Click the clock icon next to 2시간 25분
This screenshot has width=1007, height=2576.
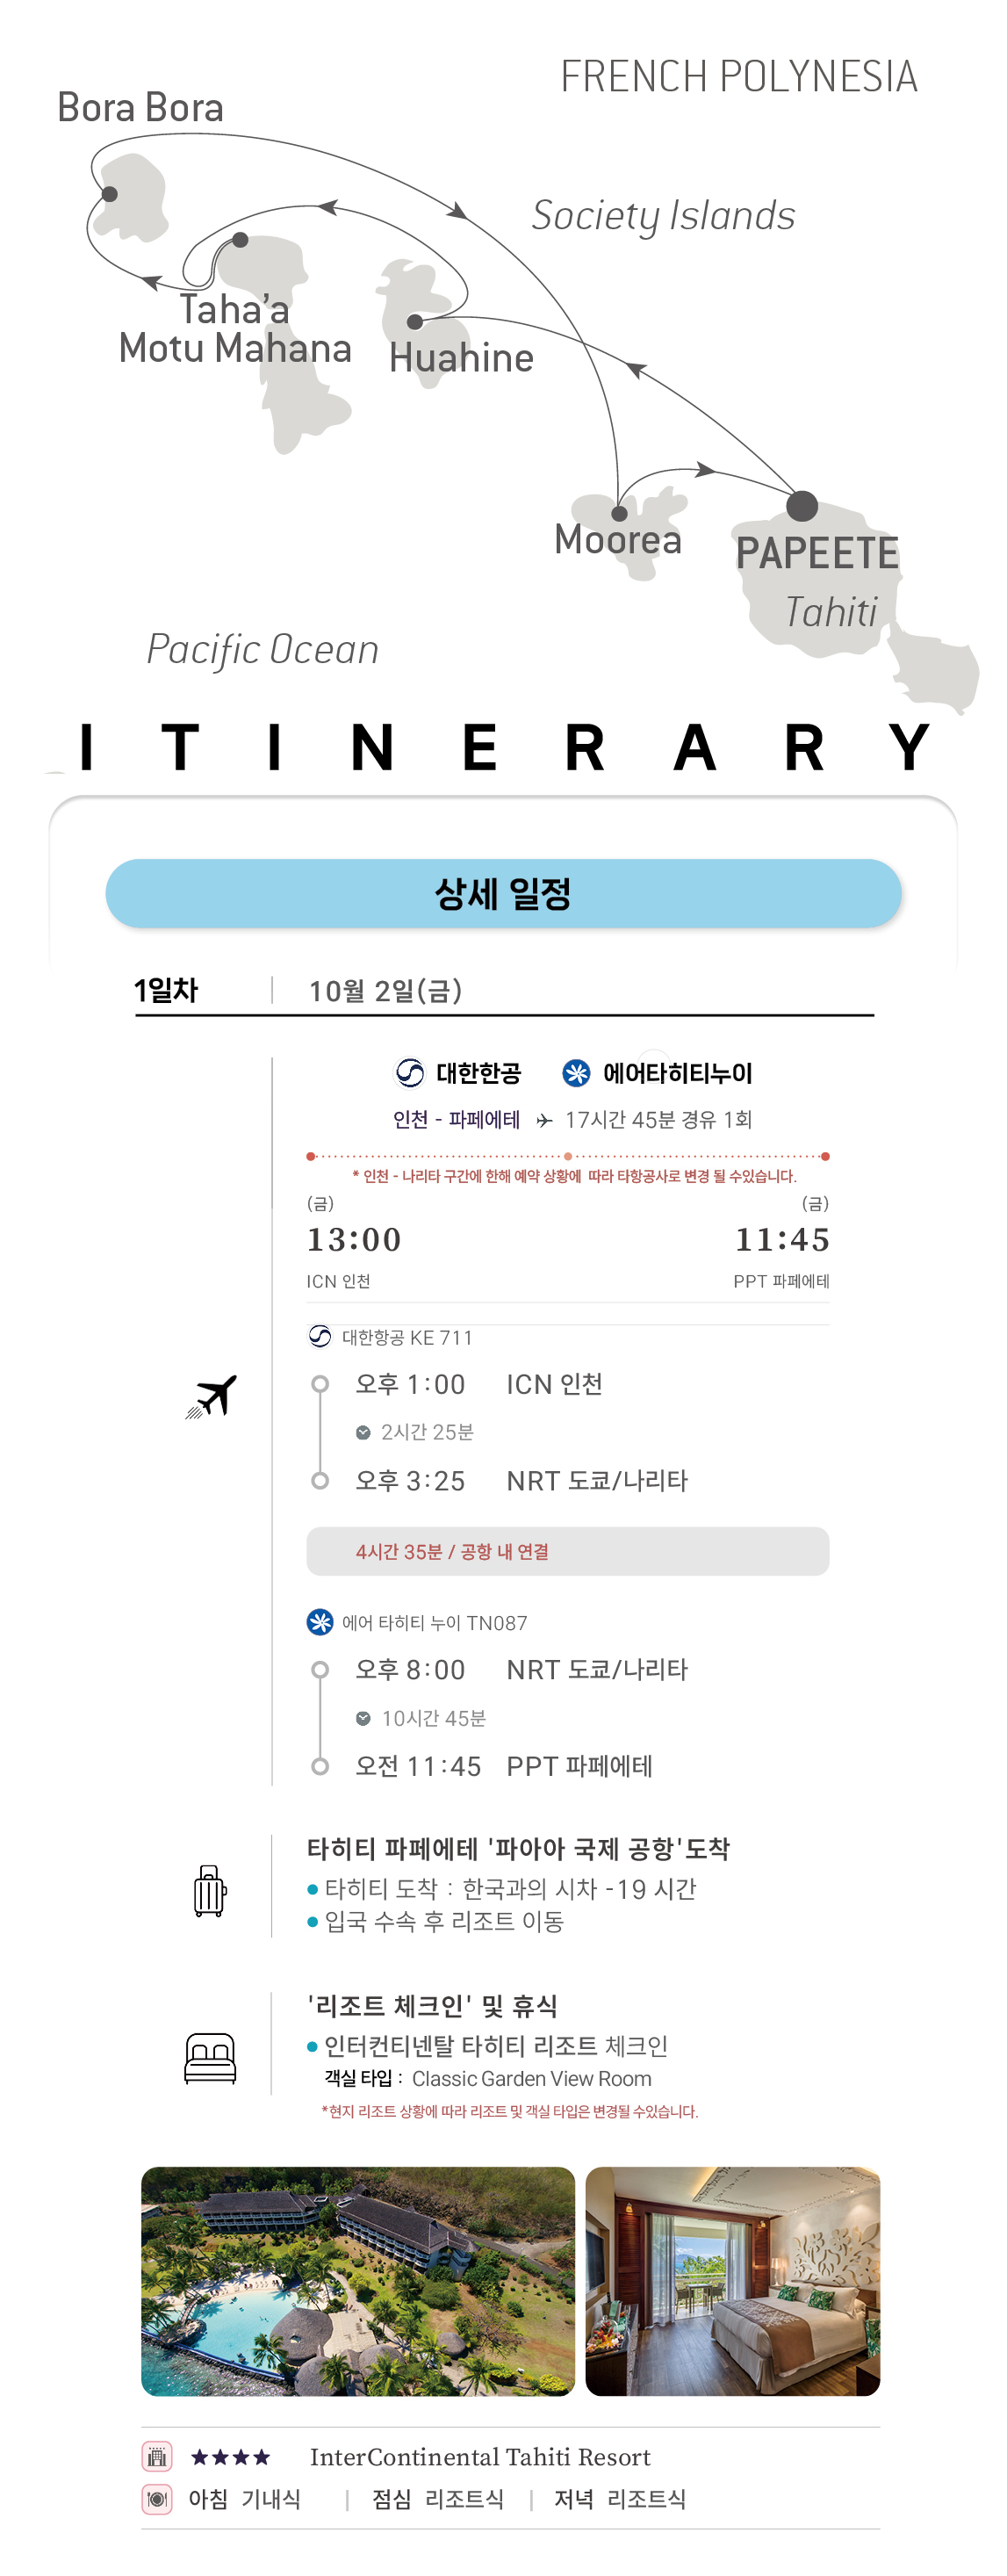(364, 1432)
